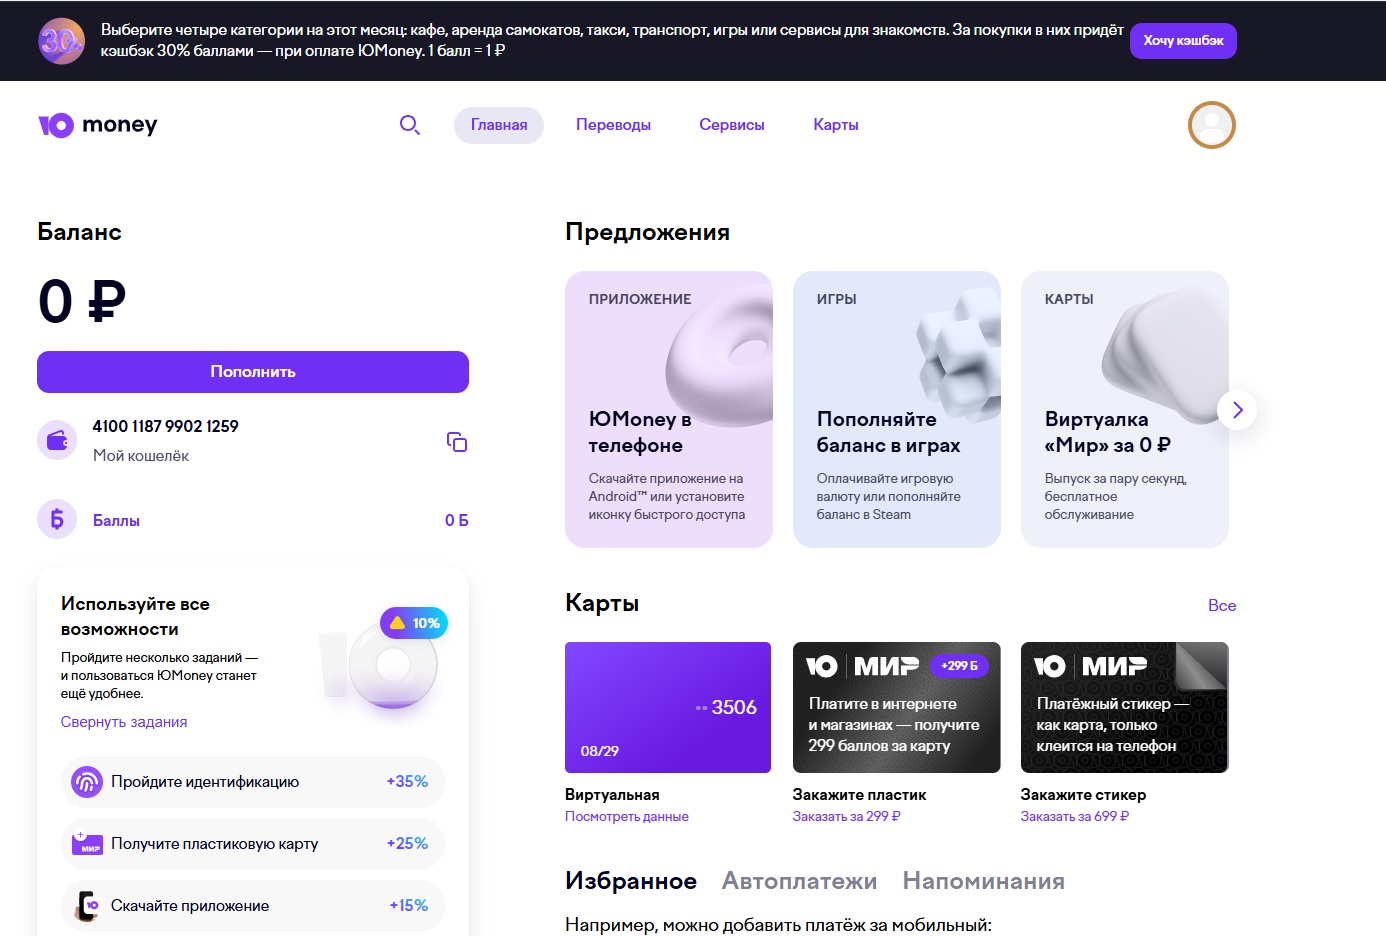The height and width of the screenshot is (936, 1386).
Task: Select Скачайте приложение task
Action: [253, 906]
